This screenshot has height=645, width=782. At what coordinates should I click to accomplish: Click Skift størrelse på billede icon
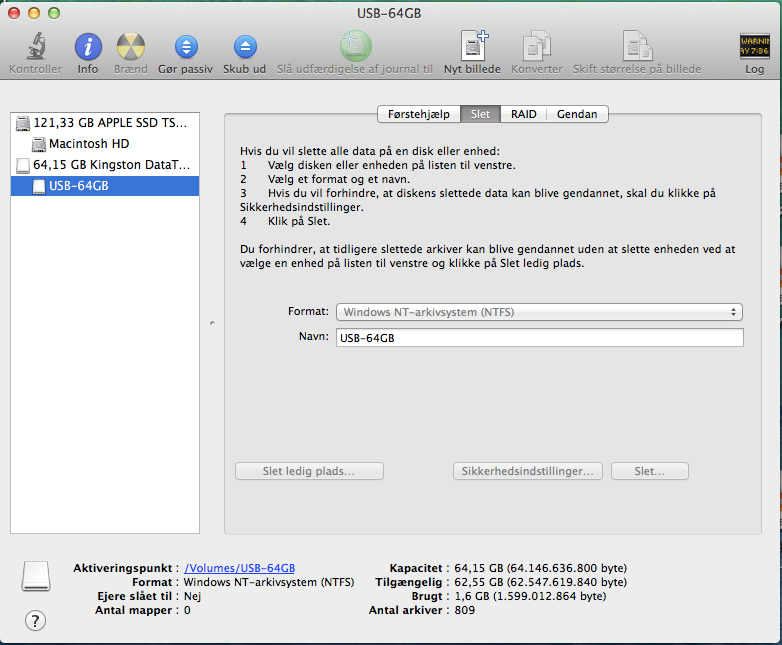point(637,46)
